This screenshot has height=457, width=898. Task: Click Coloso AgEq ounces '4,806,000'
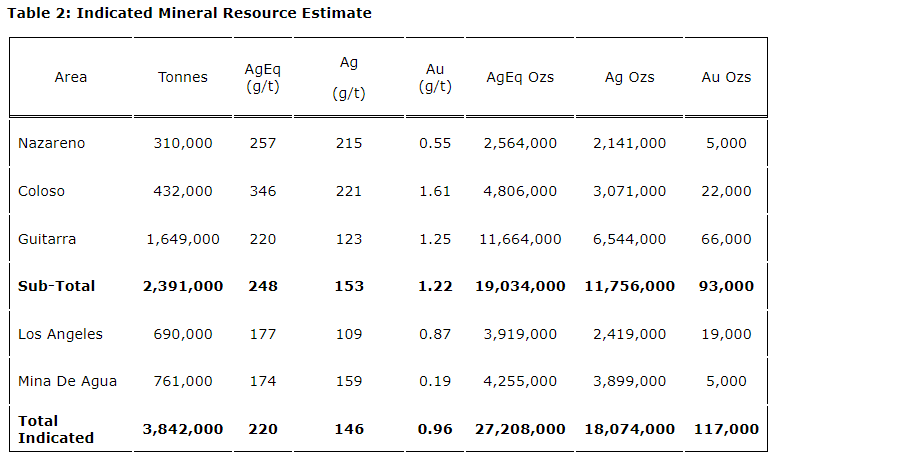(x=520, y=191)
